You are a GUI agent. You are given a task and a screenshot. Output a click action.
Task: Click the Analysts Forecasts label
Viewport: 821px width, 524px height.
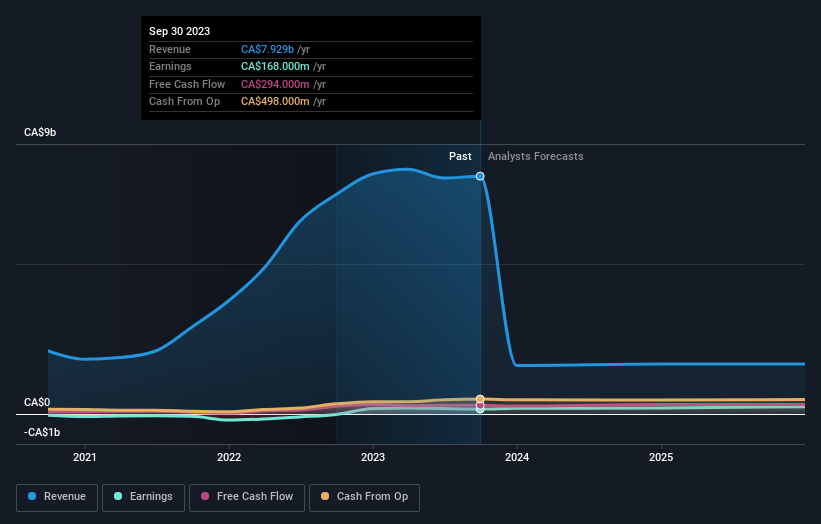click(536, 156)
